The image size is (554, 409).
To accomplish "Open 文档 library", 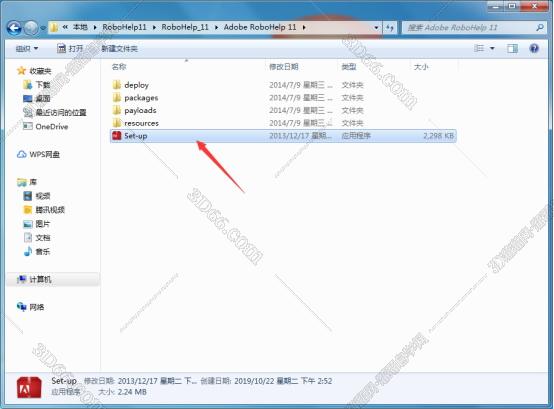I will click(43, 238).
